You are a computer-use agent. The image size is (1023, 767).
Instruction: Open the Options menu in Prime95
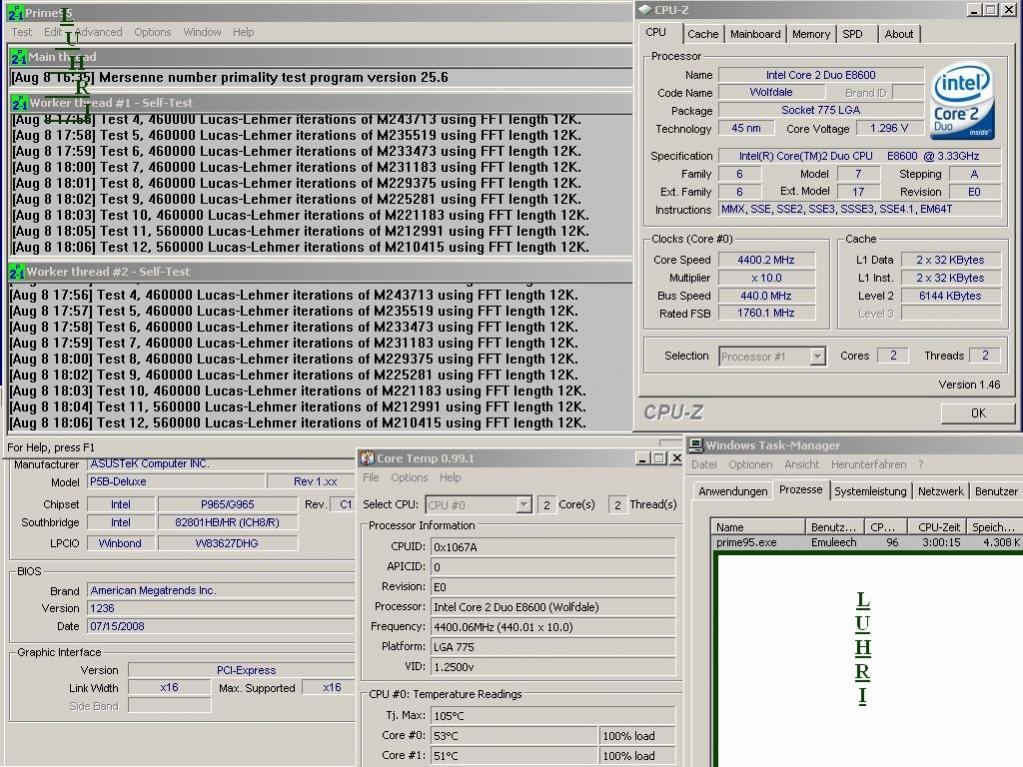pos(152,32)
